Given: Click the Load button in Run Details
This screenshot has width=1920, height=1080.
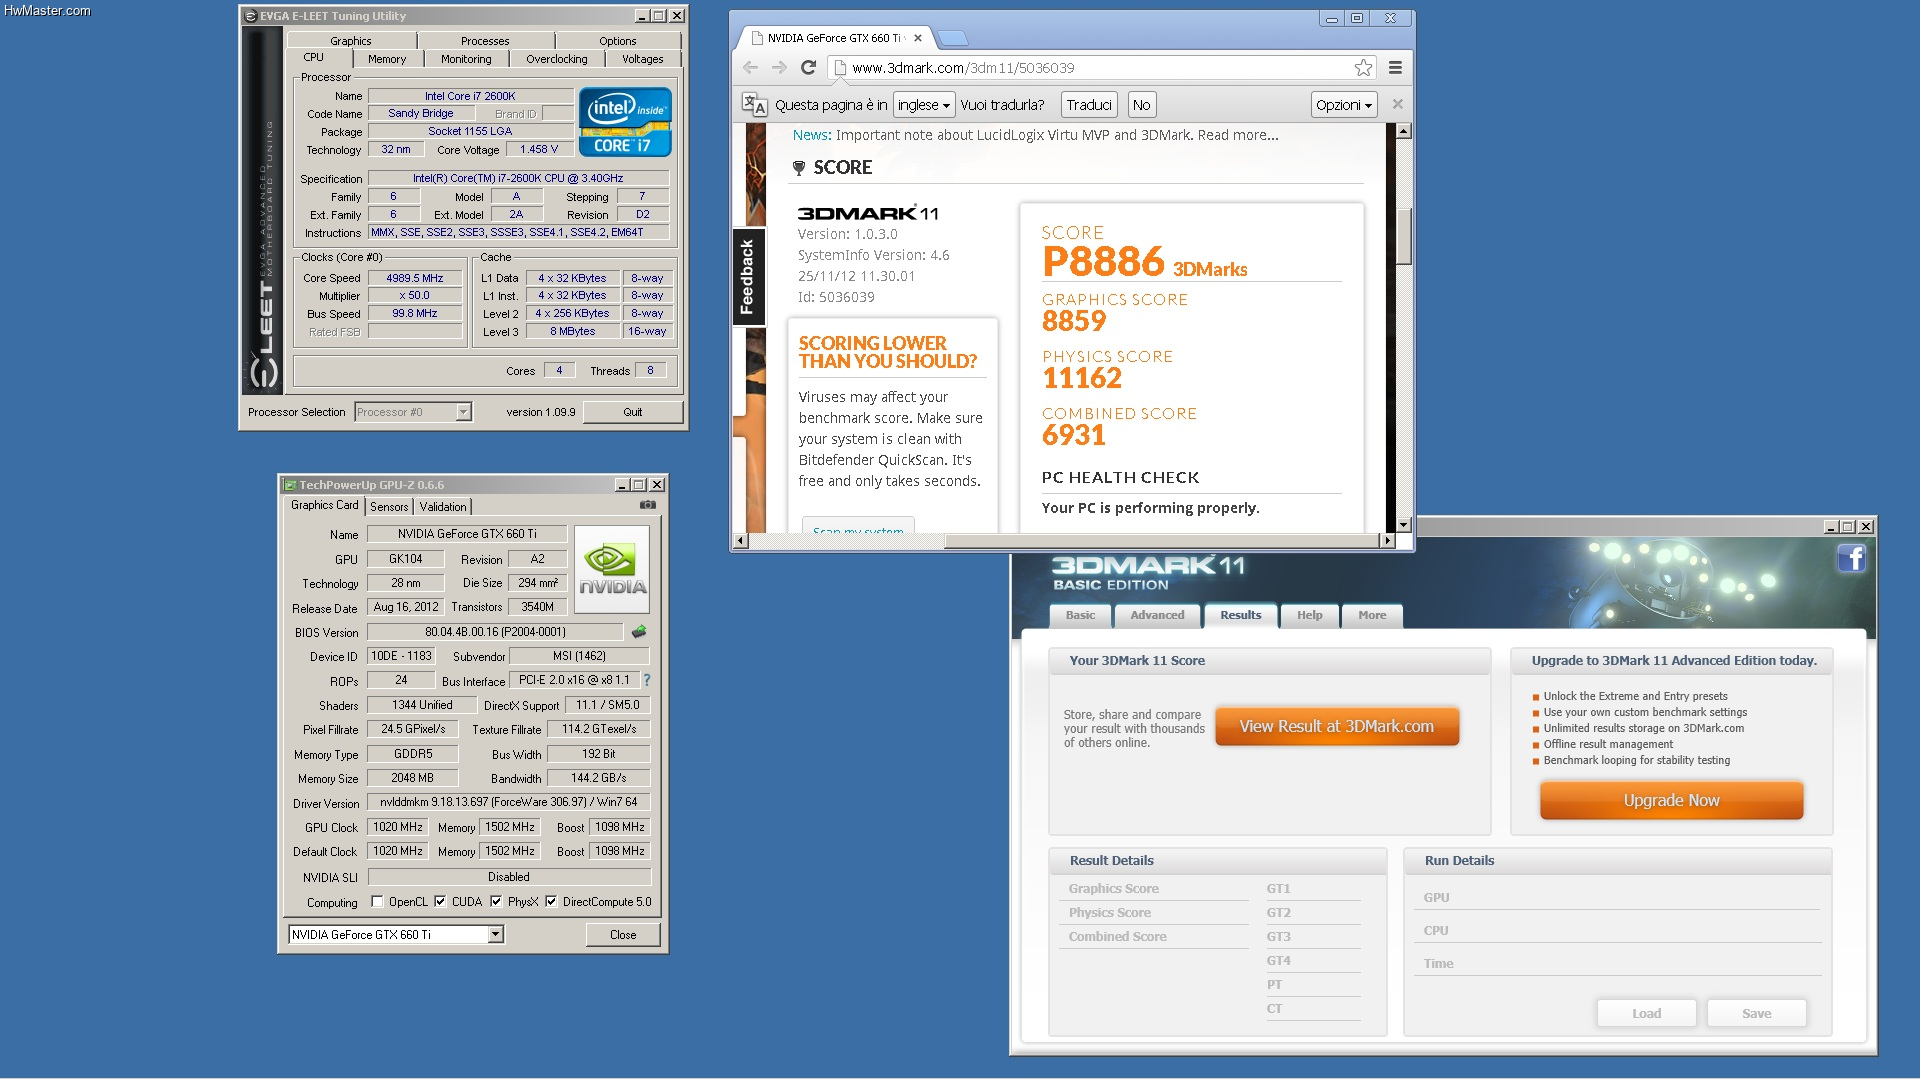Looking at the screenshot, I should 1646,1014.
